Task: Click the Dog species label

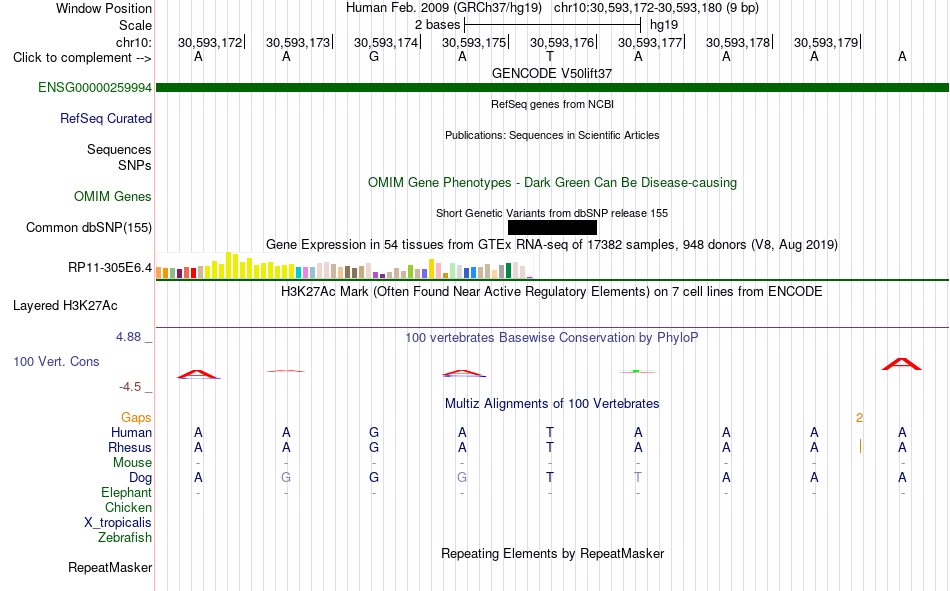Action: (140, 478)
